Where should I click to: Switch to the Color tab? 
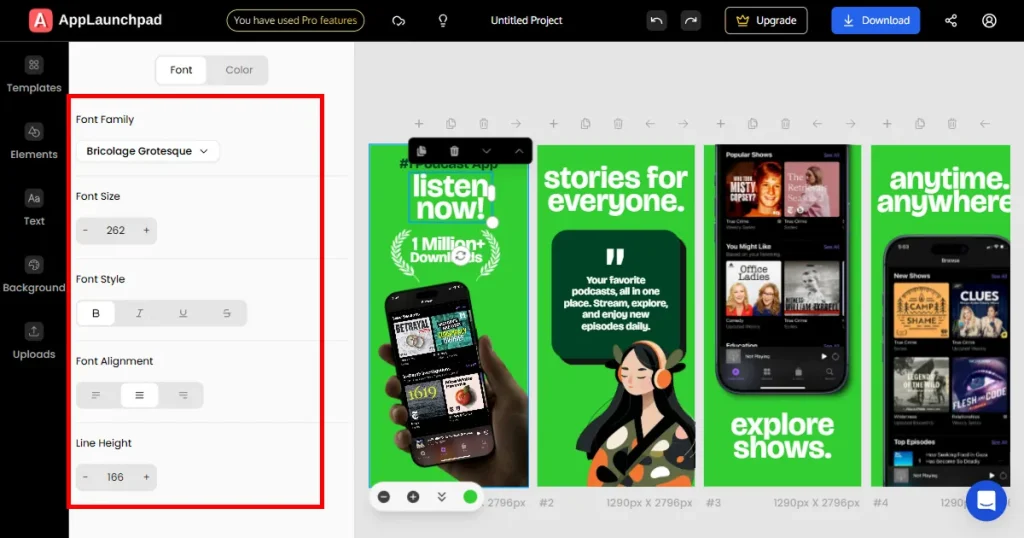coord(239,70)
